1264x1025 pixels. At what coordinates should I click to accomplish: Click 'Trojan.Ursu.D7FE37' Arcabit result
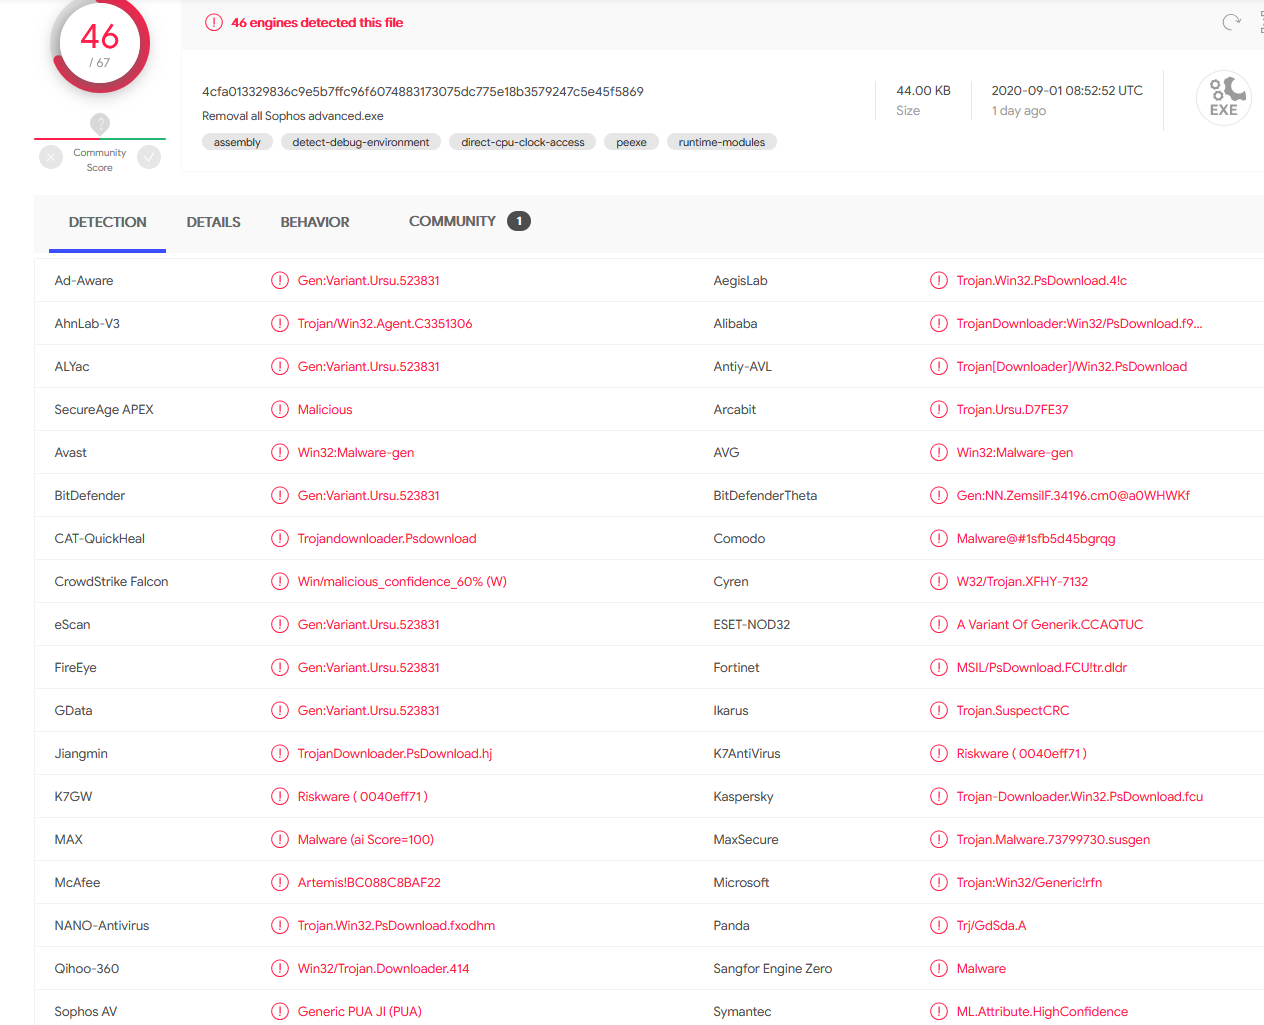(x=1012, y=409)
